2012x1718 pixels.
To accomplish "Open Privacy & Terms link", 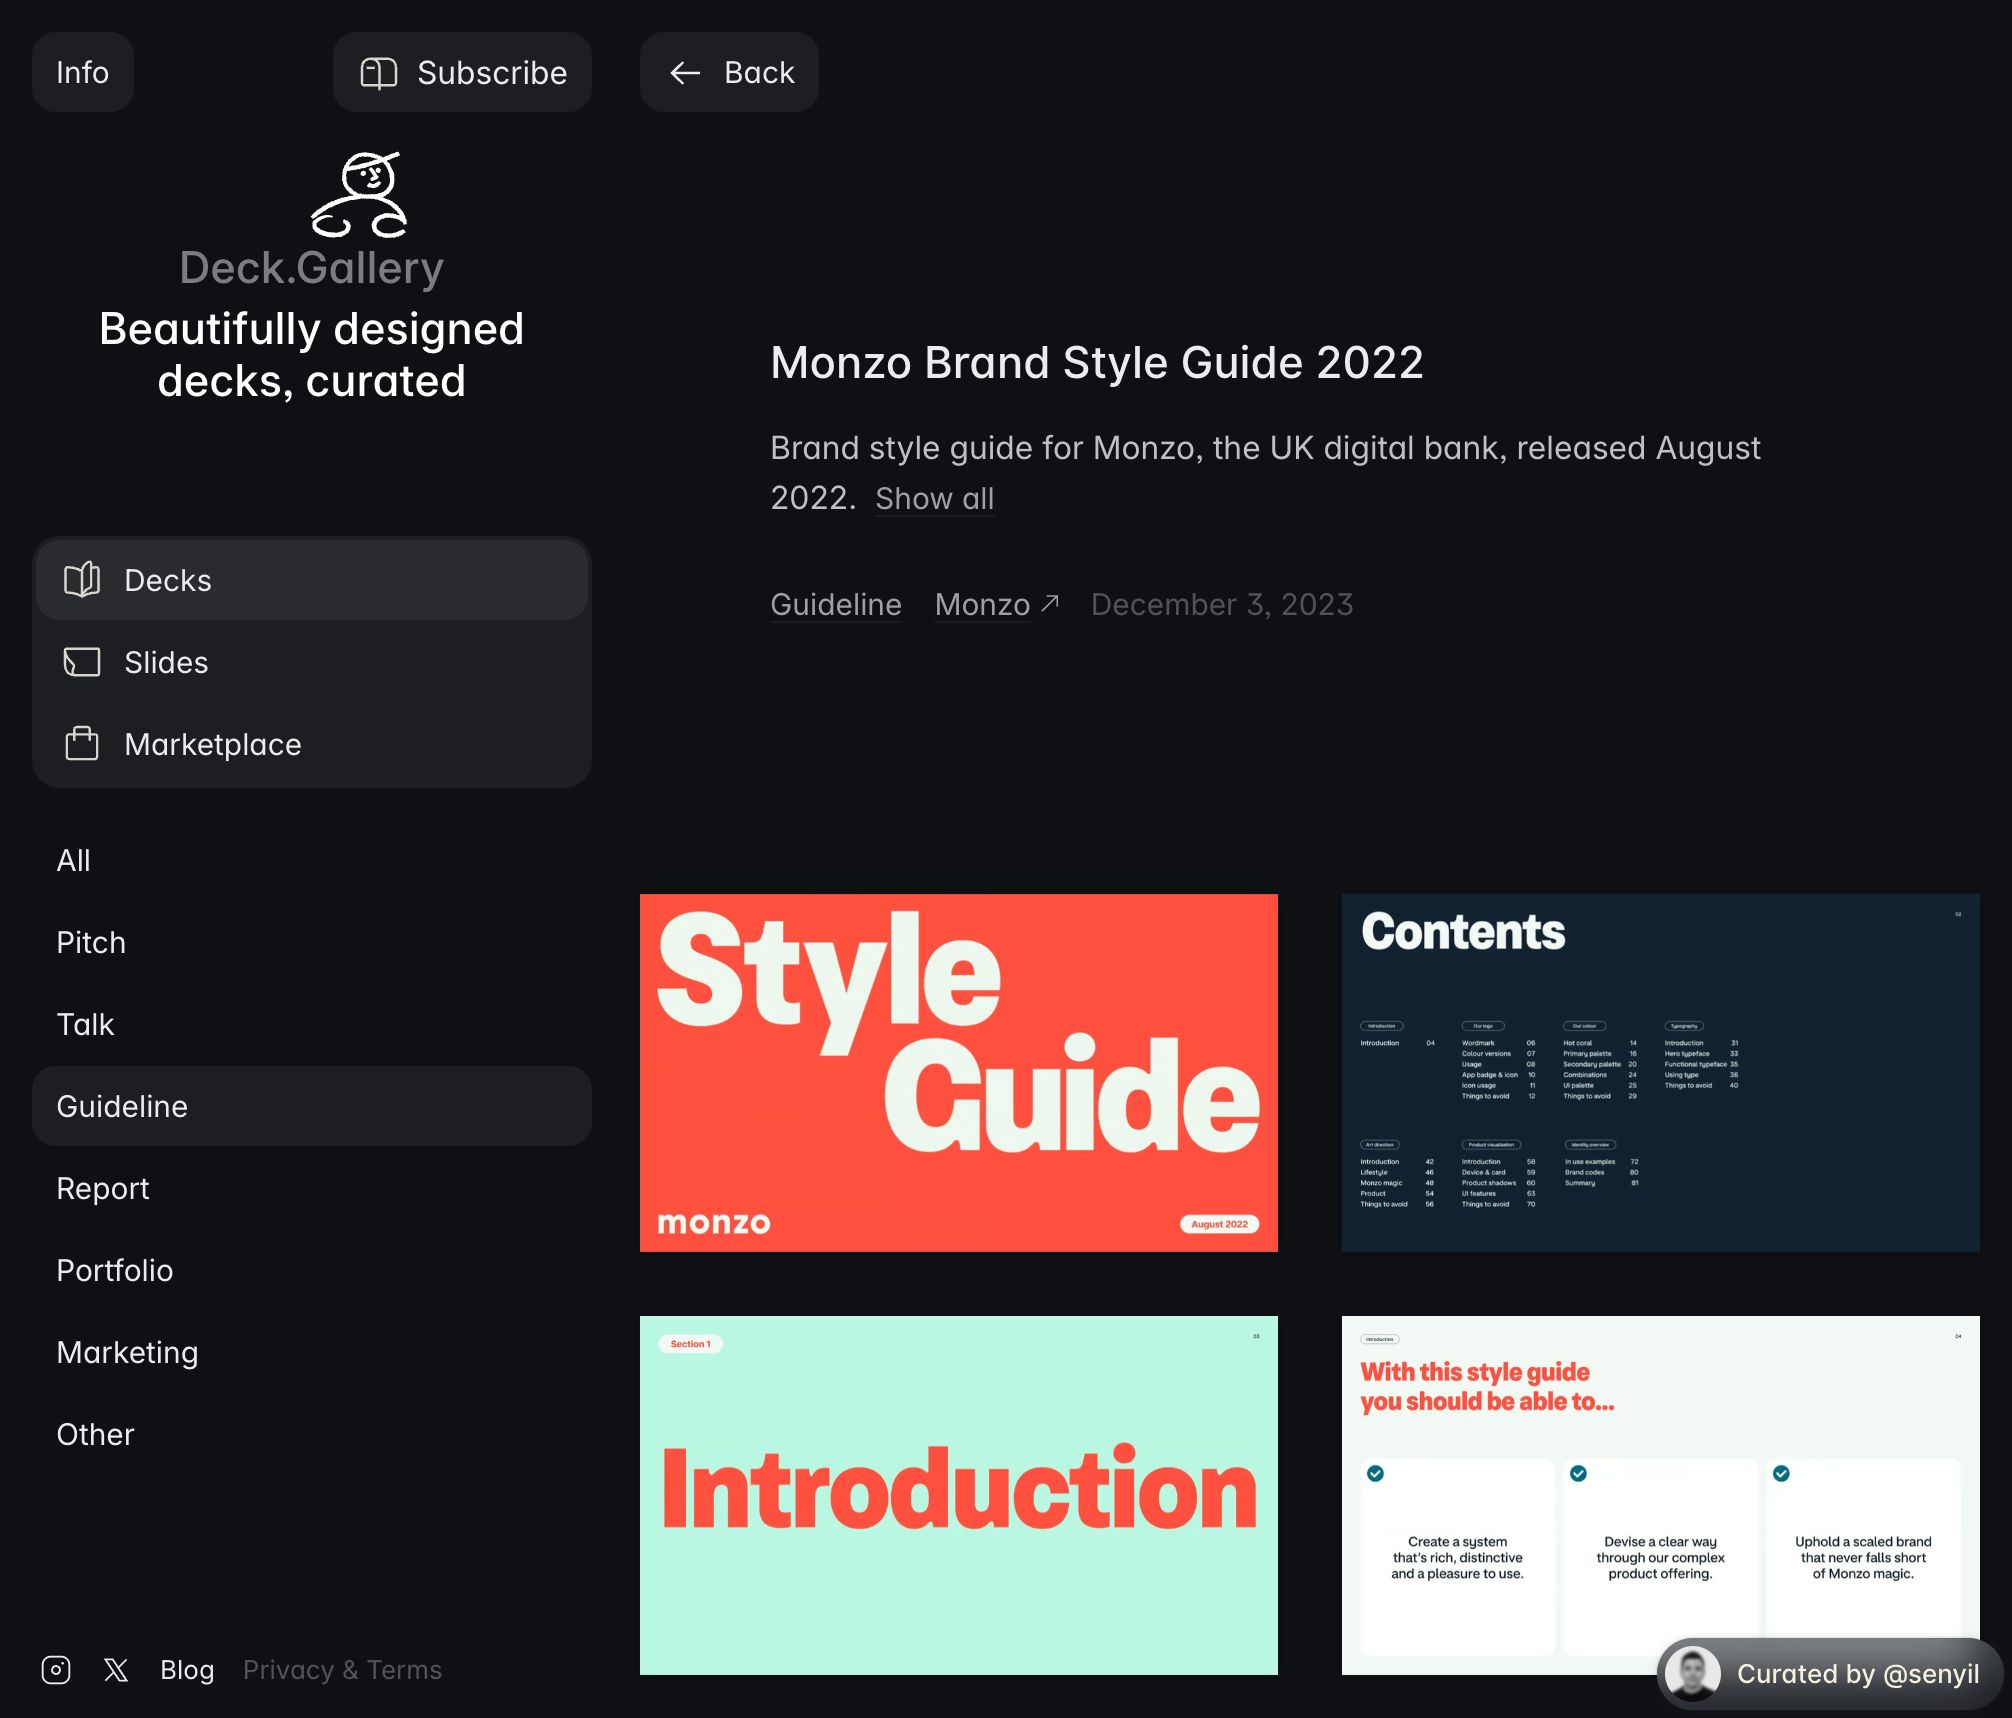I will click(x=342, y=1670).
